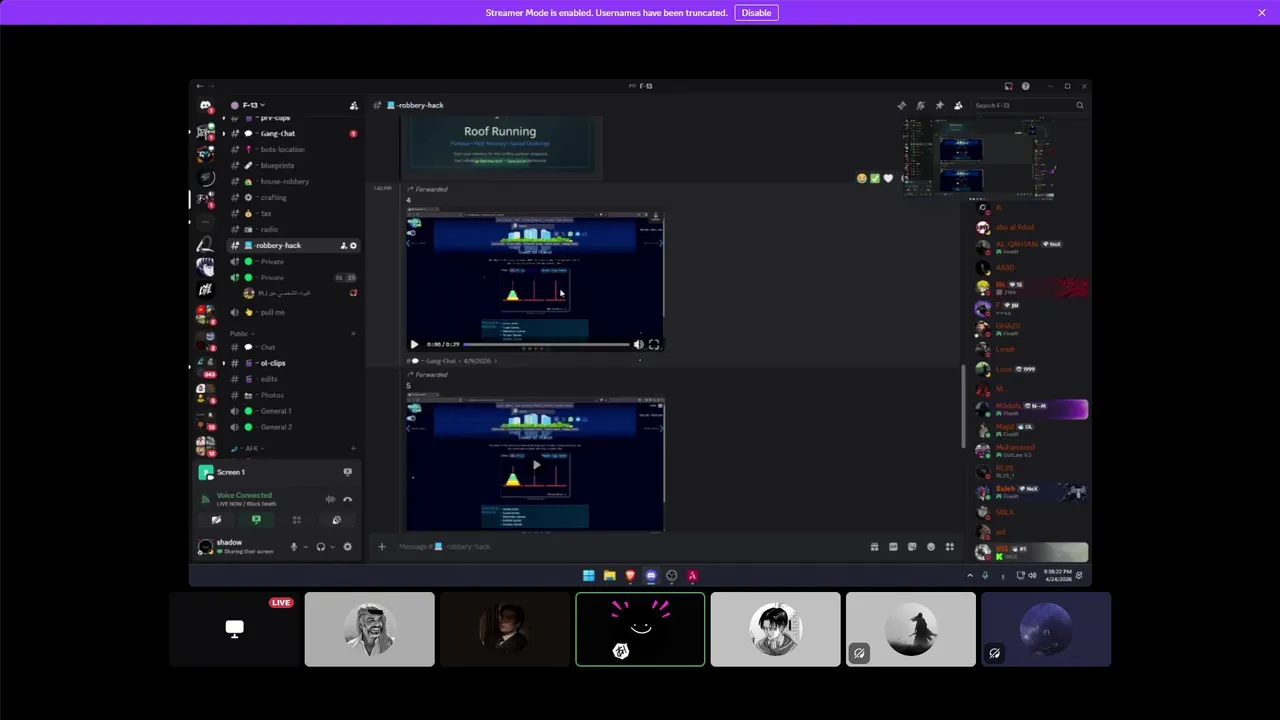The image size is (1280, 720).
Task: Disconnect from voice with the hang-up icon
Action: coord(347,499)
